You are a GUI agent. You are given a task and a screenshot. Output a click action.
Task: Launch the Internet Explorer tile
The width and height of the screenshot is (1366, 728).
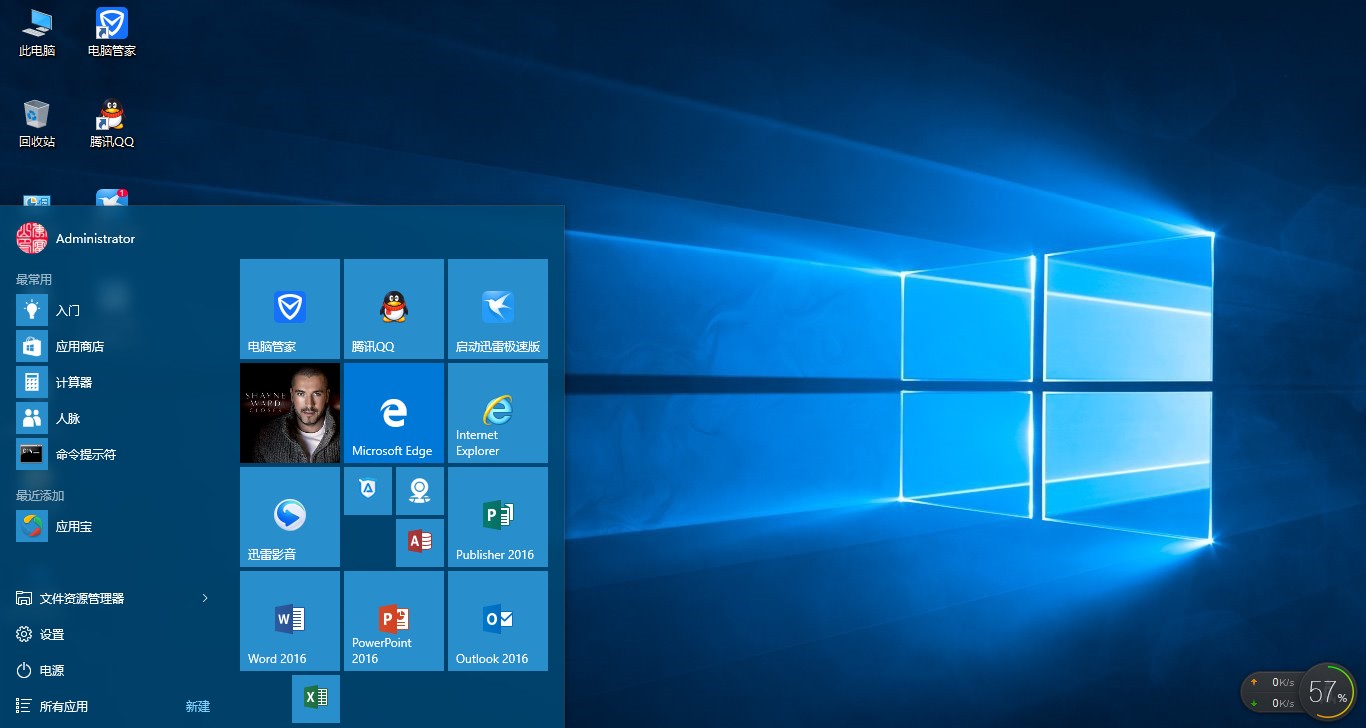(x=498, y=413)
